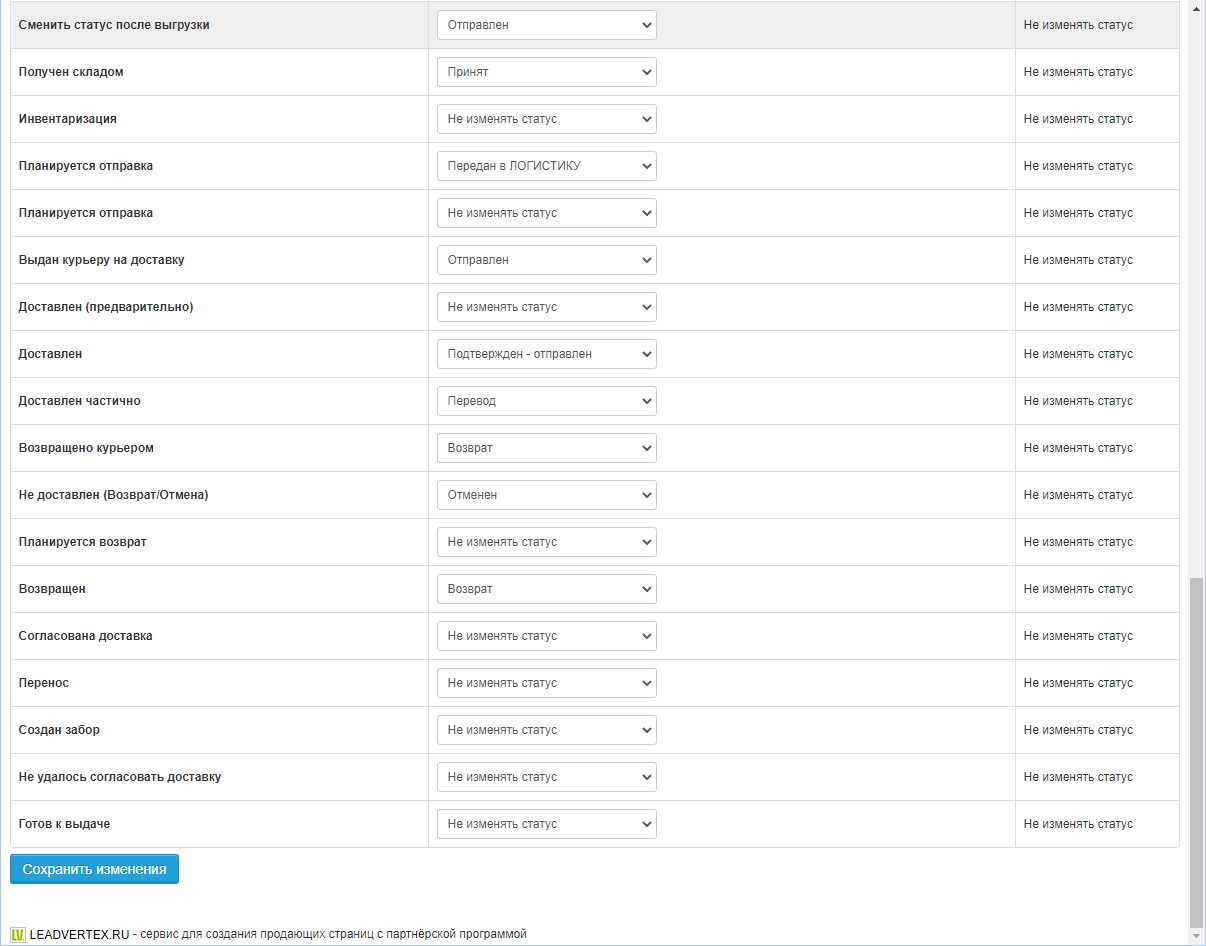
Task: Click right-column Не изменять статус in Готов к выдаче row
Action: coord(1078,824)
